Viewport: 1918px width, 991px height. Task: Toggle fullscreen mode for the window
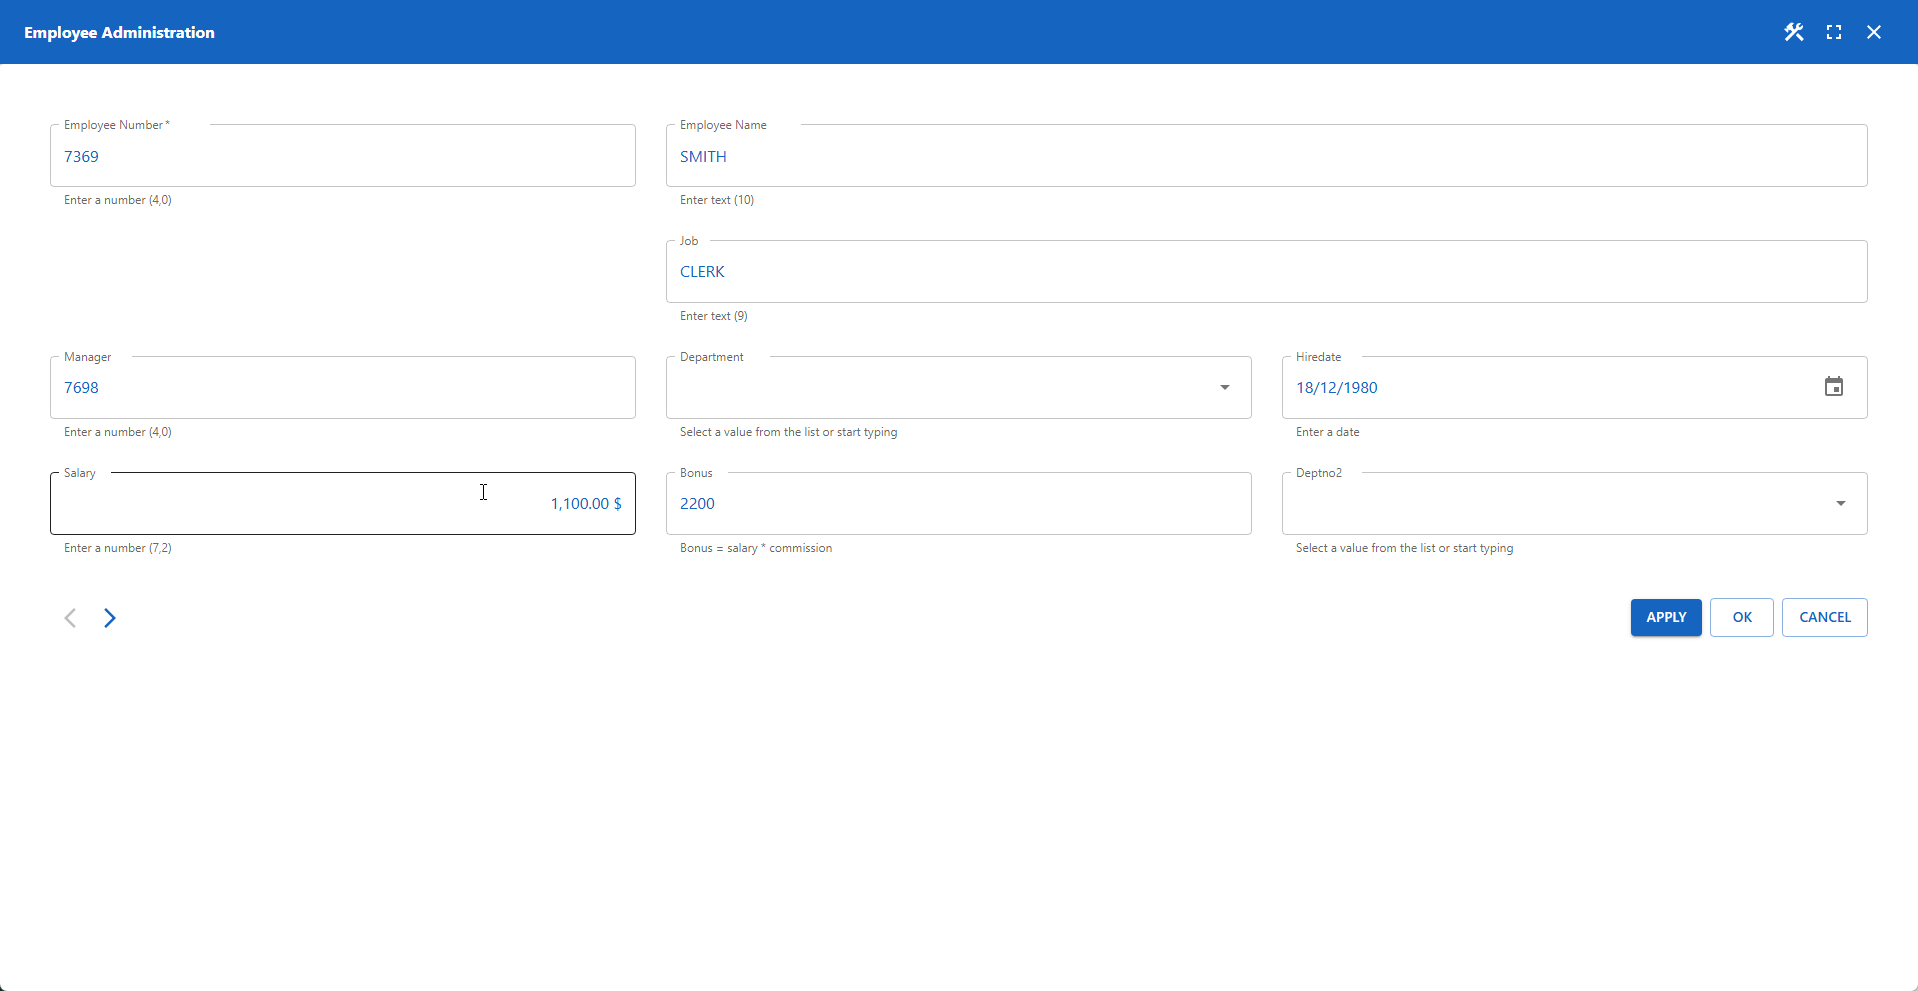point(1834,31)
